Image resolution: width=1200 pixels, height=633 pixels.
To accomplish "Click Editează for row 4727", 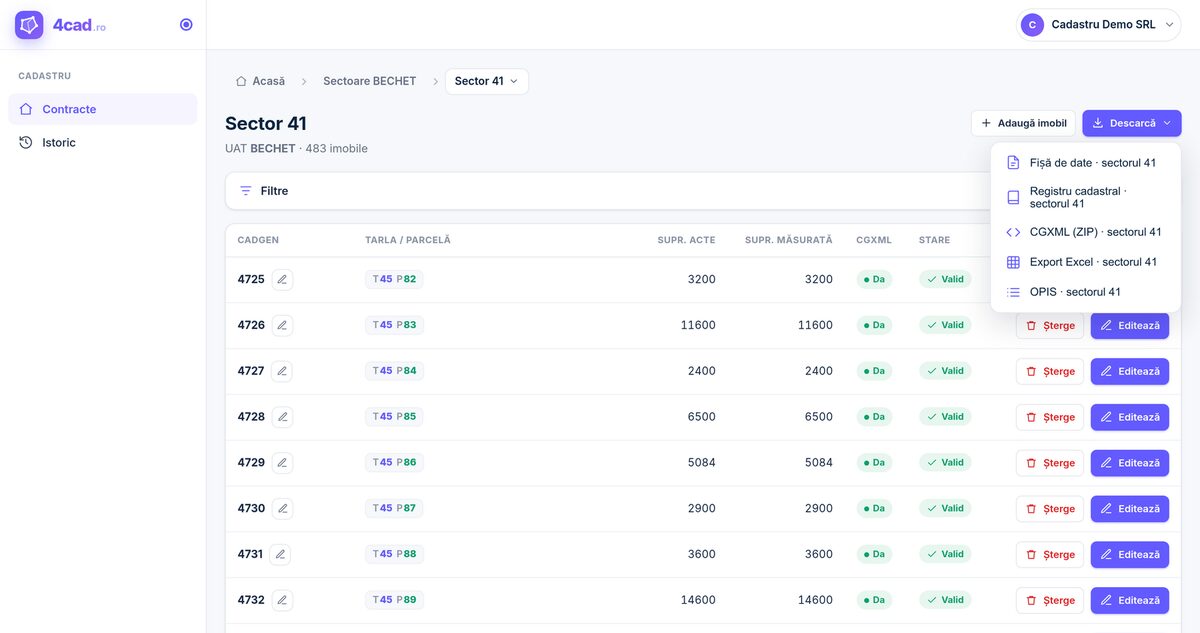I will tap(1130, 371).
